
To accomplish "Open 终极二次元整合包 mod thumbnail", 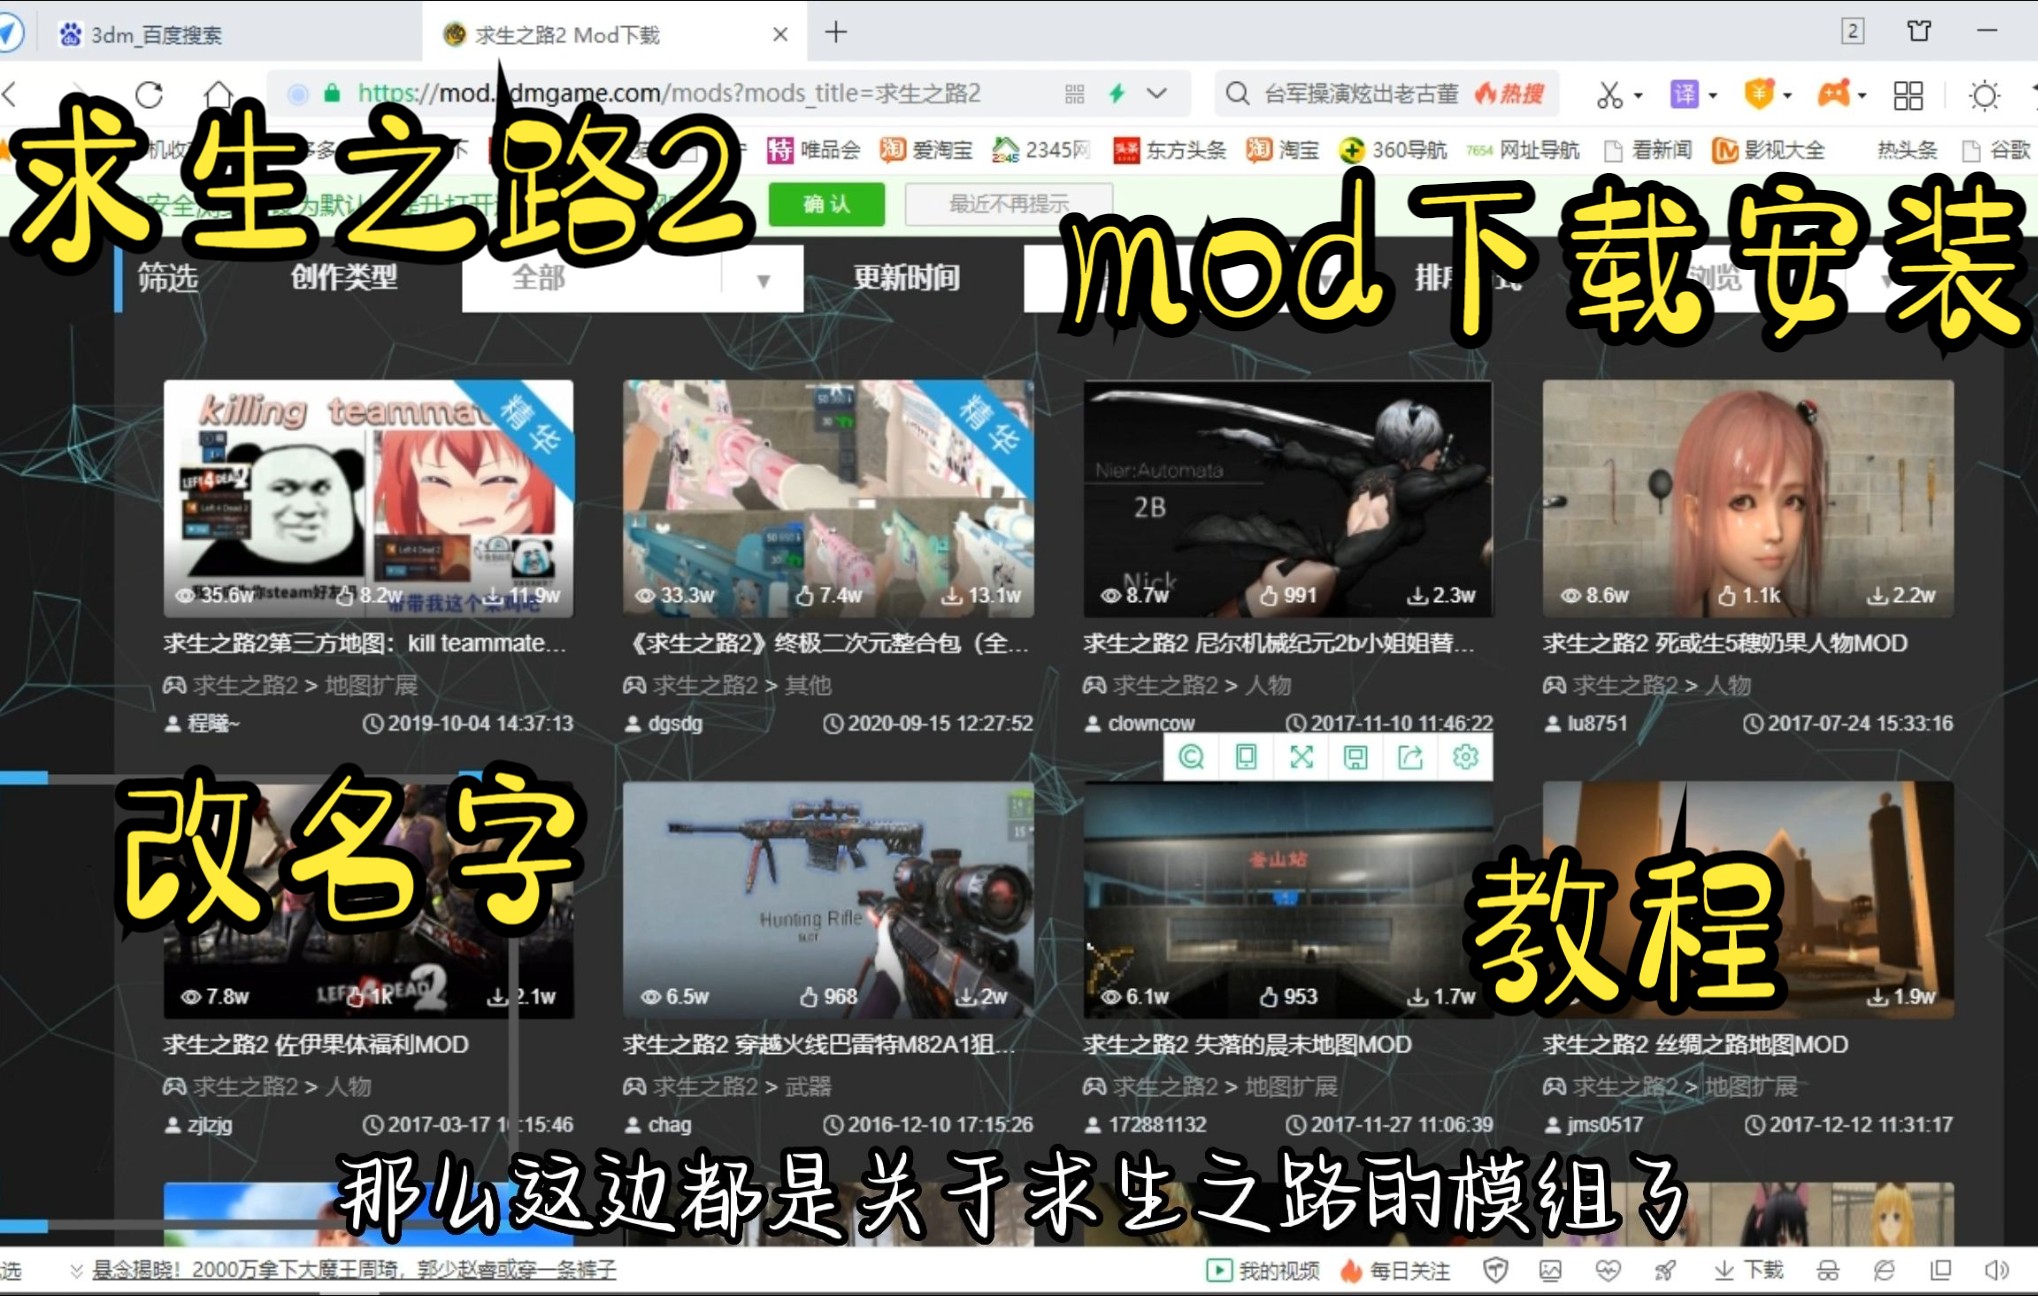I will [x=828, y=498].
